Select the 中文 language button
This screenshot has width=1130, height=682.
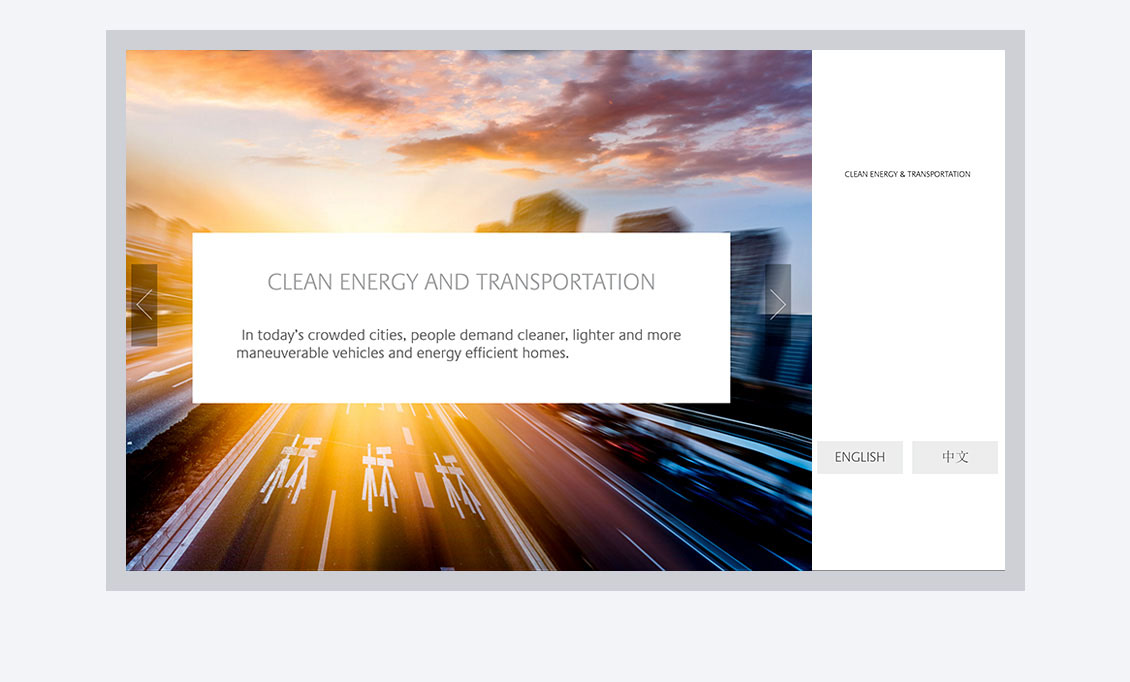coord(955,457)
